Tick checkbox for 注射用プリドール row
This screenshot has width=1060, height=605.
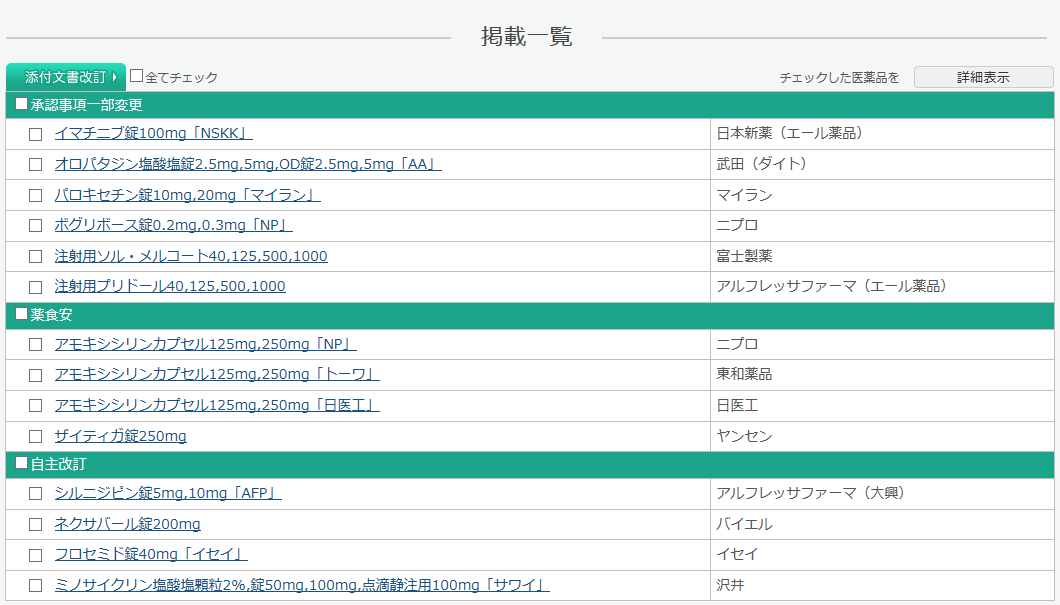click(x=36, y=287)
